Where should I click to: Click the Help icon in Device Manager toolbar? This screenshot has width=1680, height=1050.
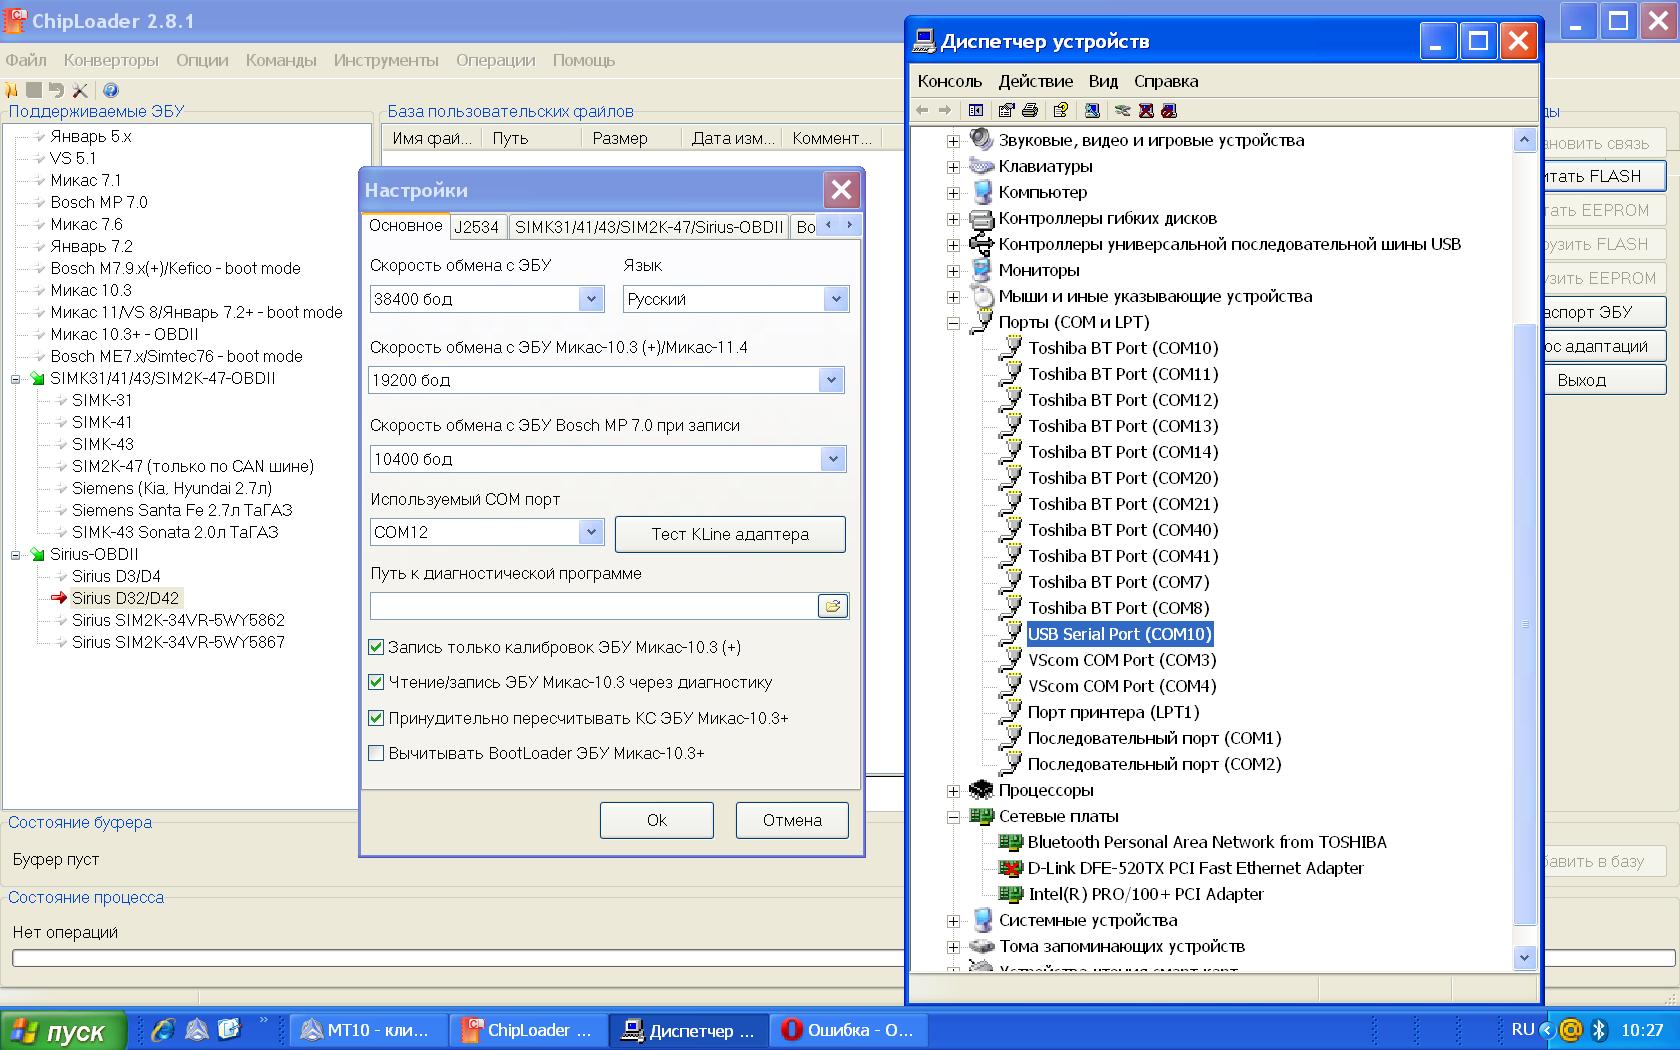1061,110
